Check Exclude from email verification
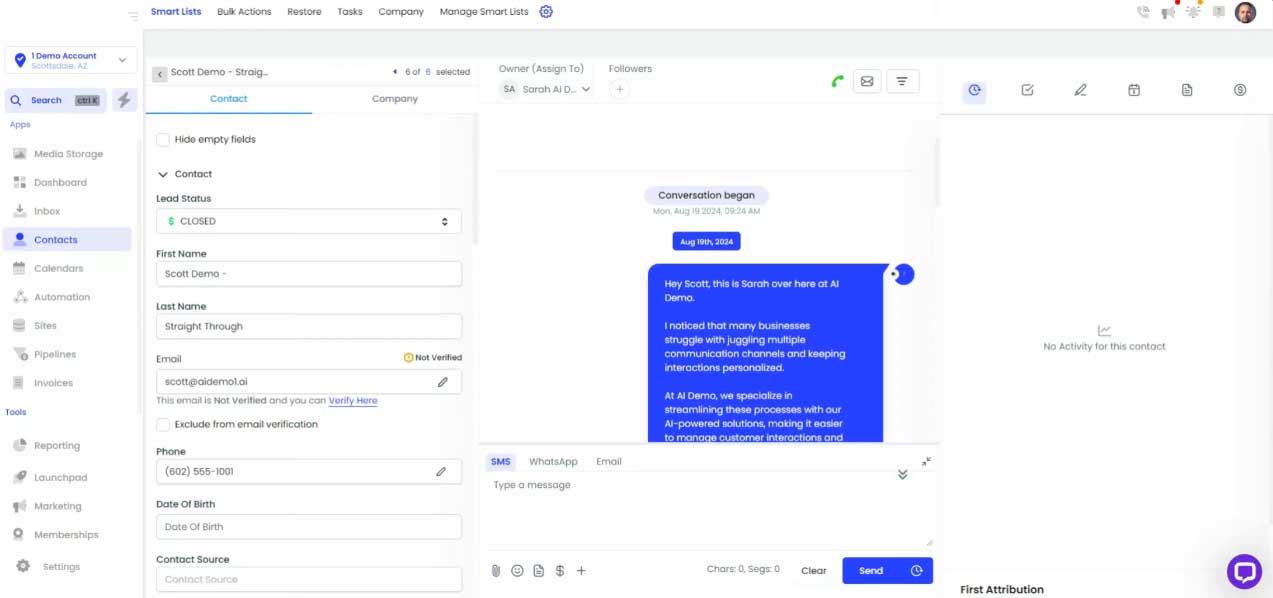This screenshot has width=1273, height=598. pyautogui.click(x=163, y=424)
